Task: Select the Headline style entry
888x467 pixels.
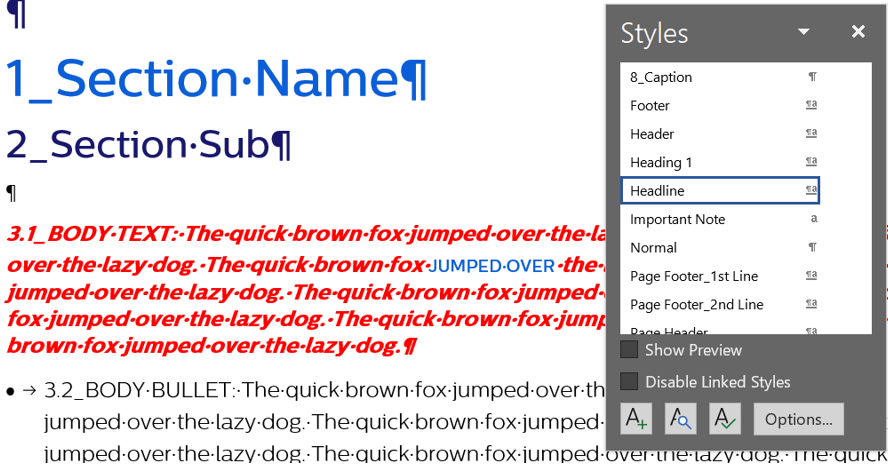Action: [x=657, y=191]
